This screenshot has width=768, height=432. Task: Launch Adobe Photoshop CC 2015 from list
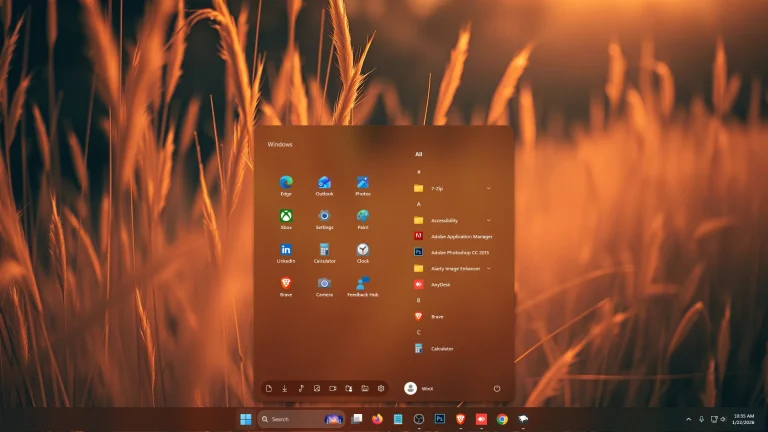tap(453, 252)
